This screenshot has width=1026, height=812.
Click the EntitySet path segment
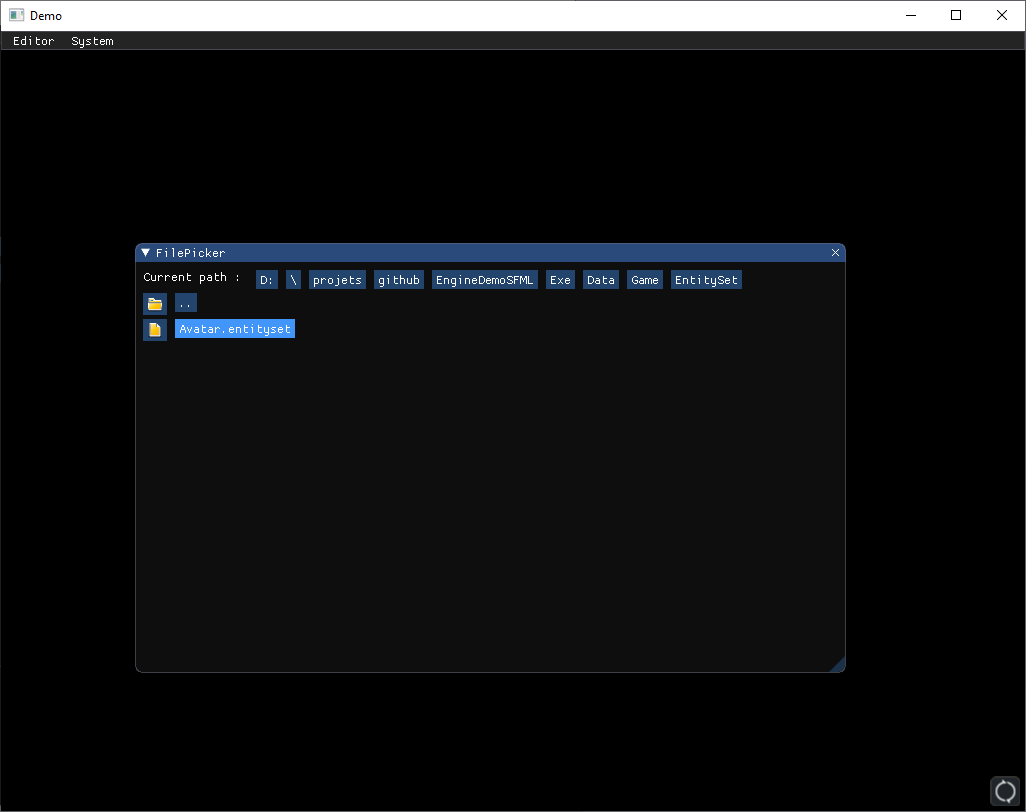706,280
